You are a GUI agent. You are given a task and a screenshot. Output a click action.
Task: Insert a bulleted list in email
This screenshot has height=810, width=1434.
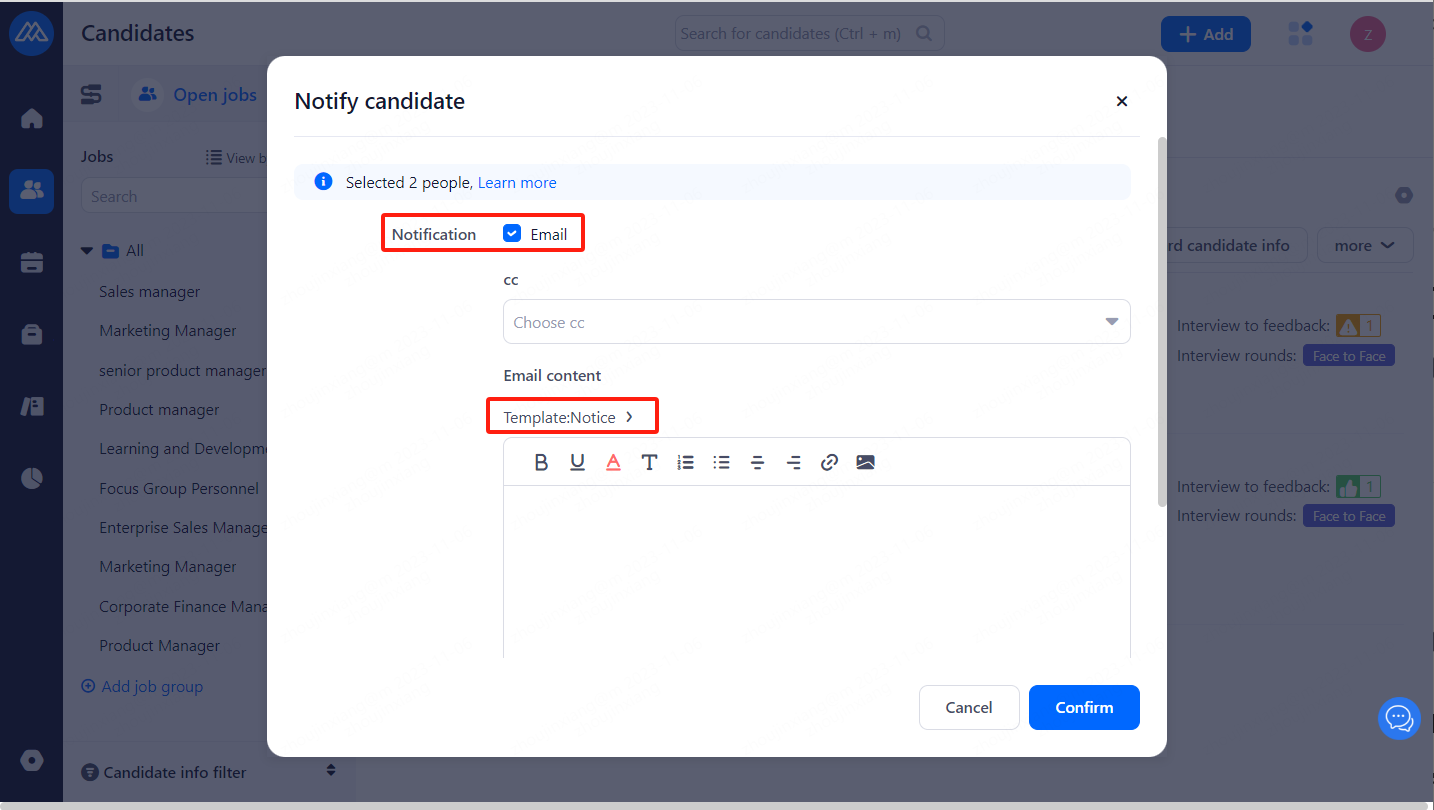[721, 462]
